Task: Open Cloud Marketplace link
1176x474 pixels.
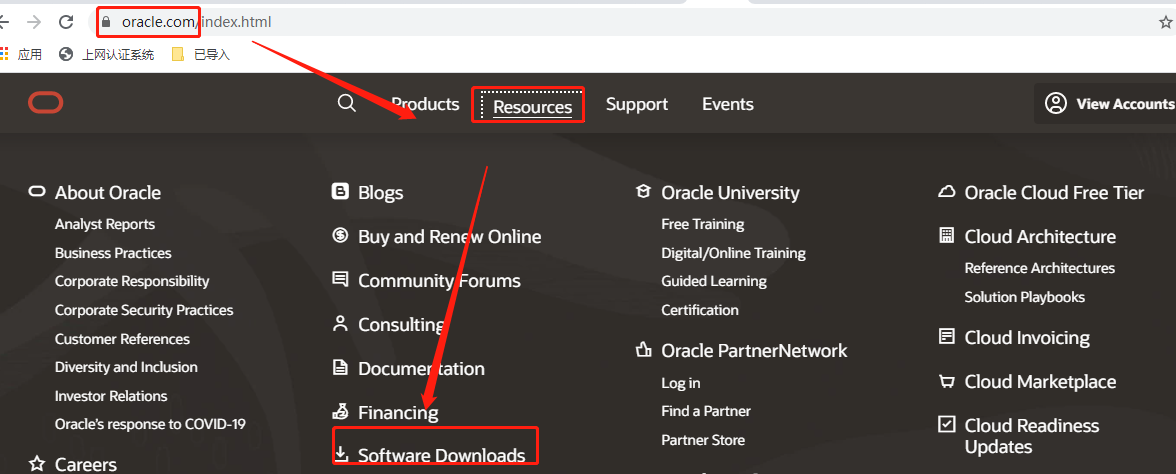Action: (1040, 382)
